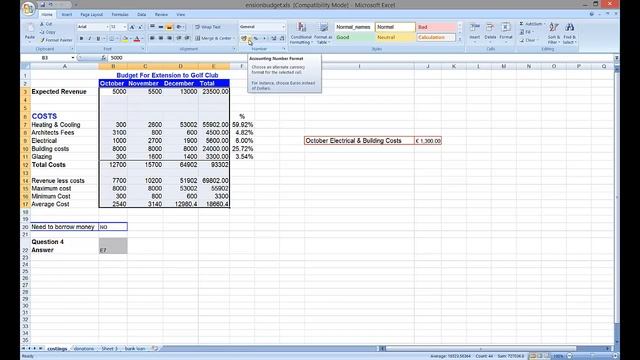Switch to the Formulas tab
Screen dimensions: 640x360
tap(120, 15)
